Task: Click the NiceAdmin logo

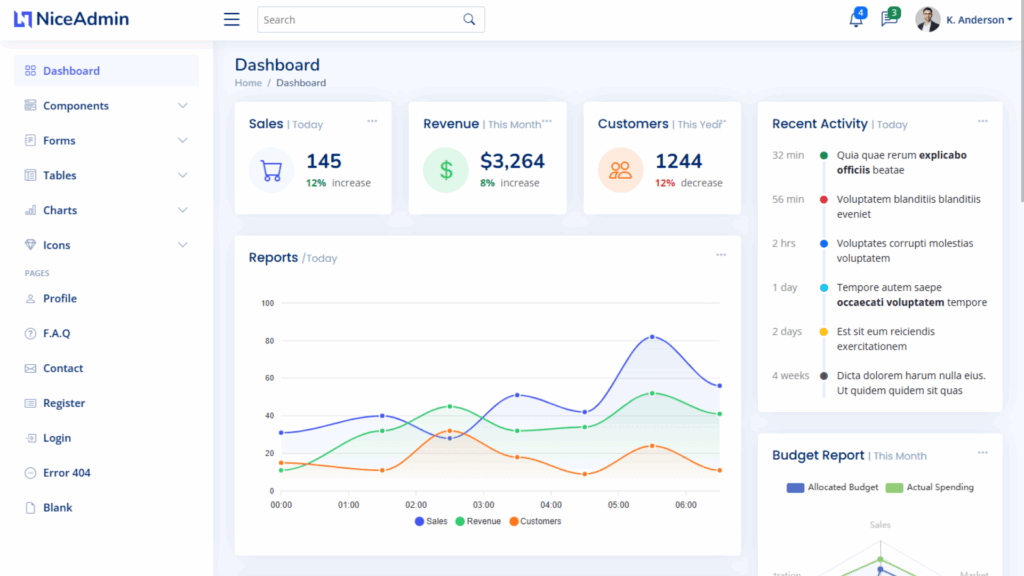Action: (x=71, y=19)
